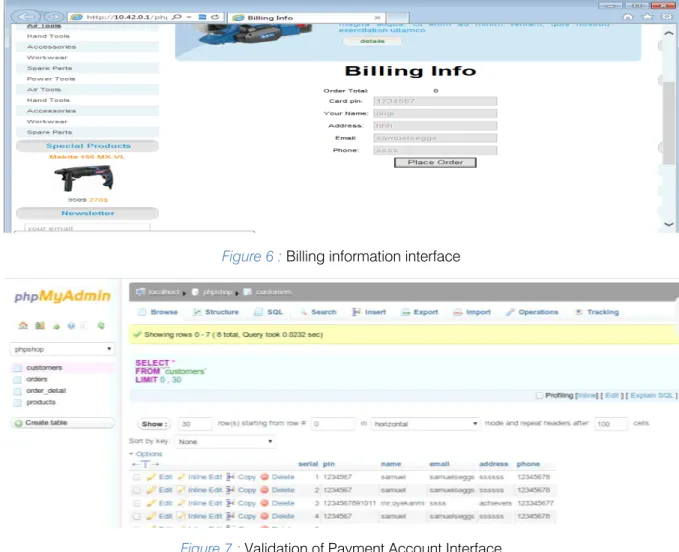Click the table icon next to orders
Image resolution: width=679 pixels, height=552 pixels.
pyautogui.click(x=17, y=379)
